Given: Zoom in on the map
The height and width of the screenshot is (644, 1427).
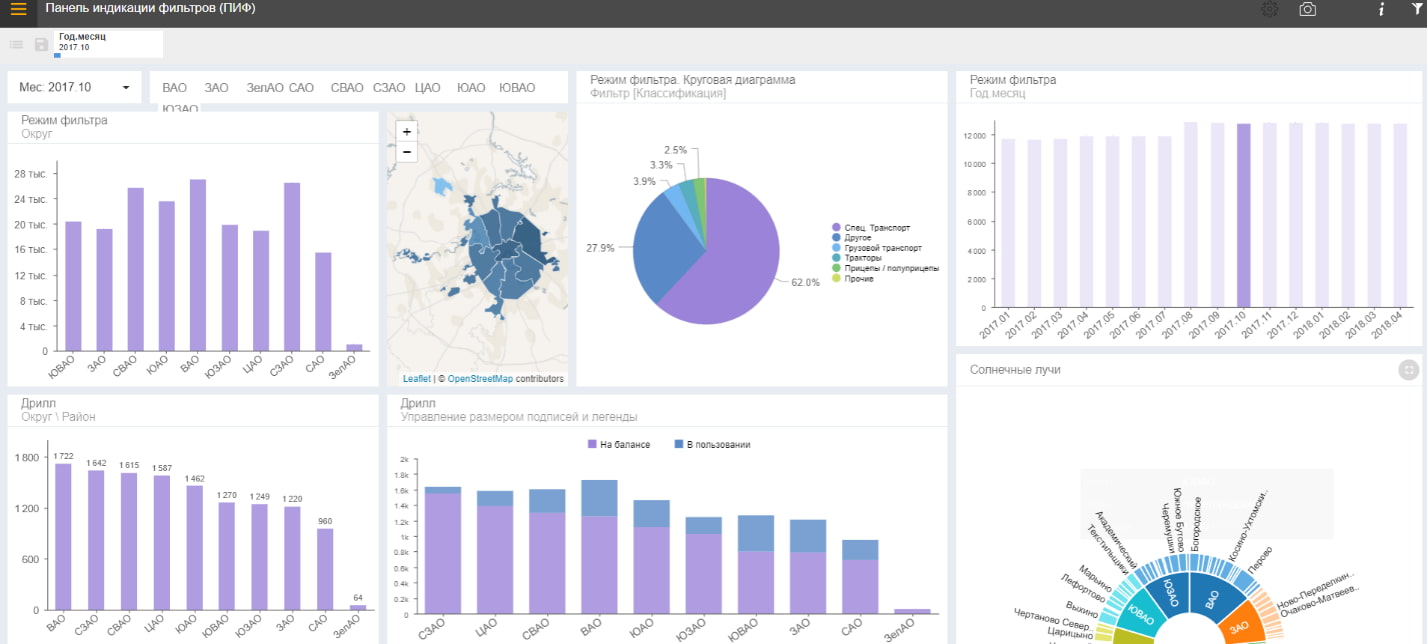Looking at the screenshot, I should click(406, 131).
